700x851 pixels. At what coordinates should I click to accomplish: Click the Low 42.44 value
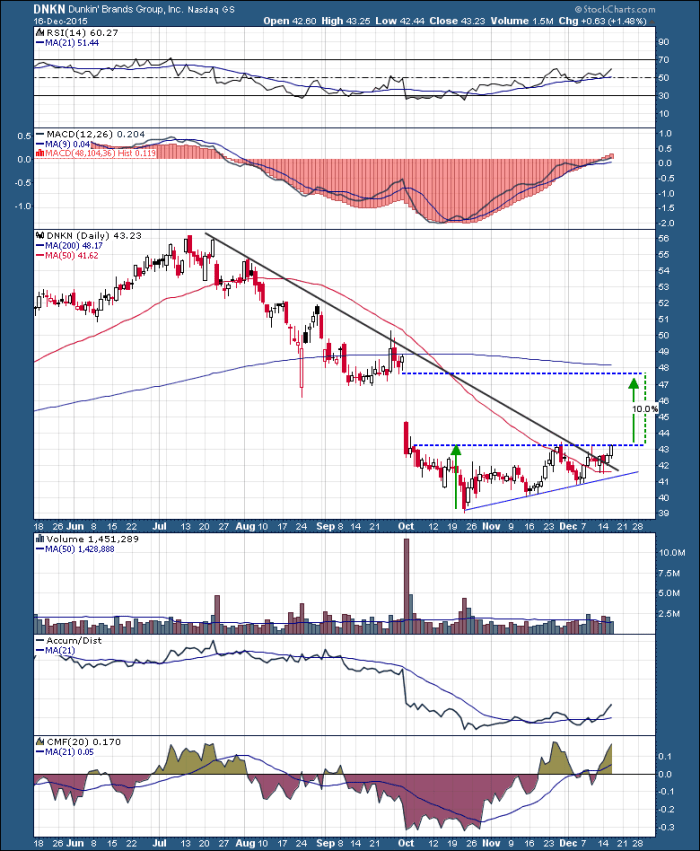pyautogui.click(x=399, y=21)
